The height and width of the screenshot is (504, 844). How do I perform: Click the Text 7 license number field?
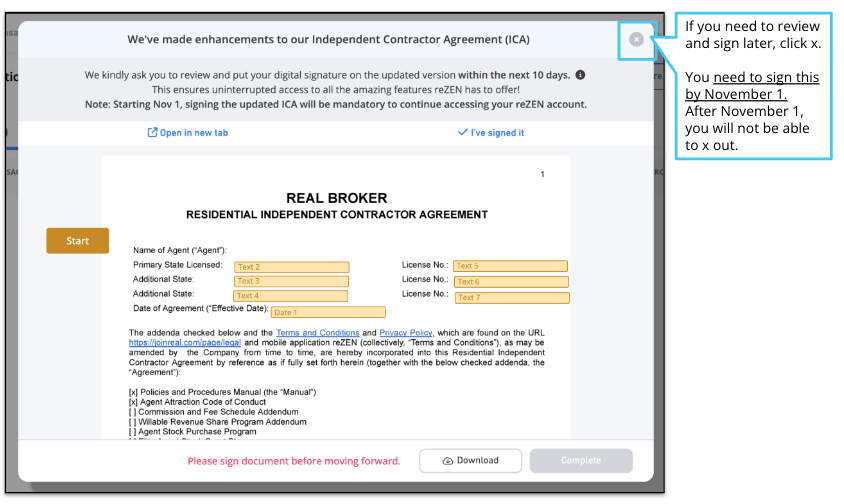[x=512, y=298]
